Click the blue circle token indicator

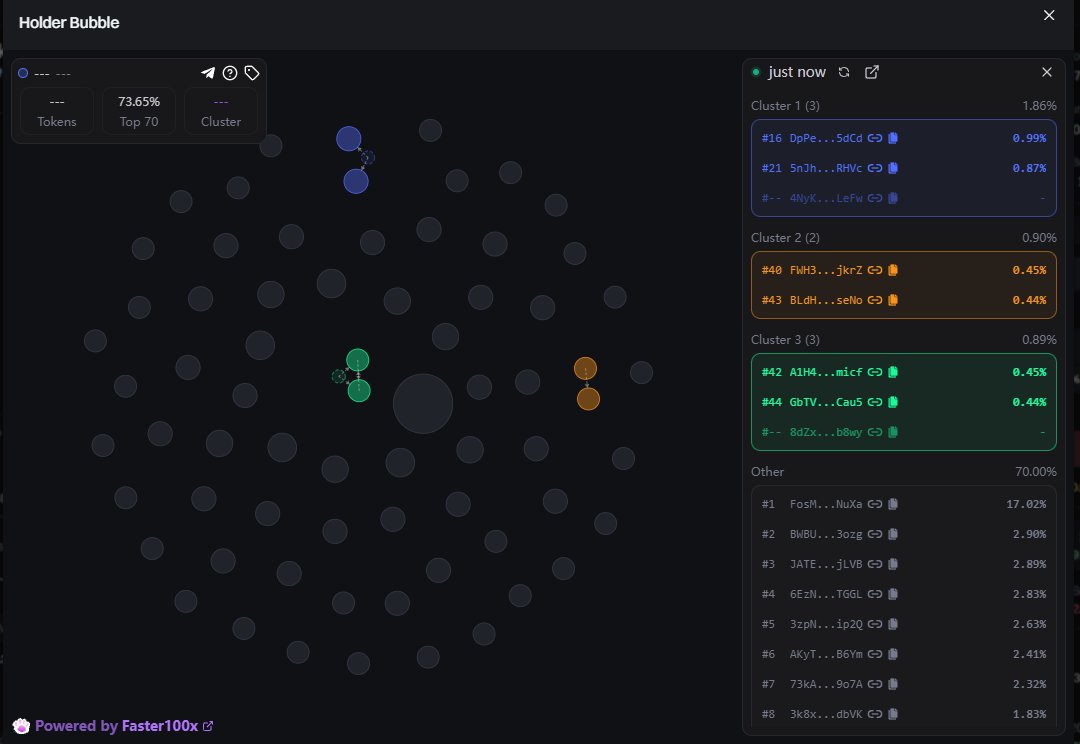click(23, 73)
